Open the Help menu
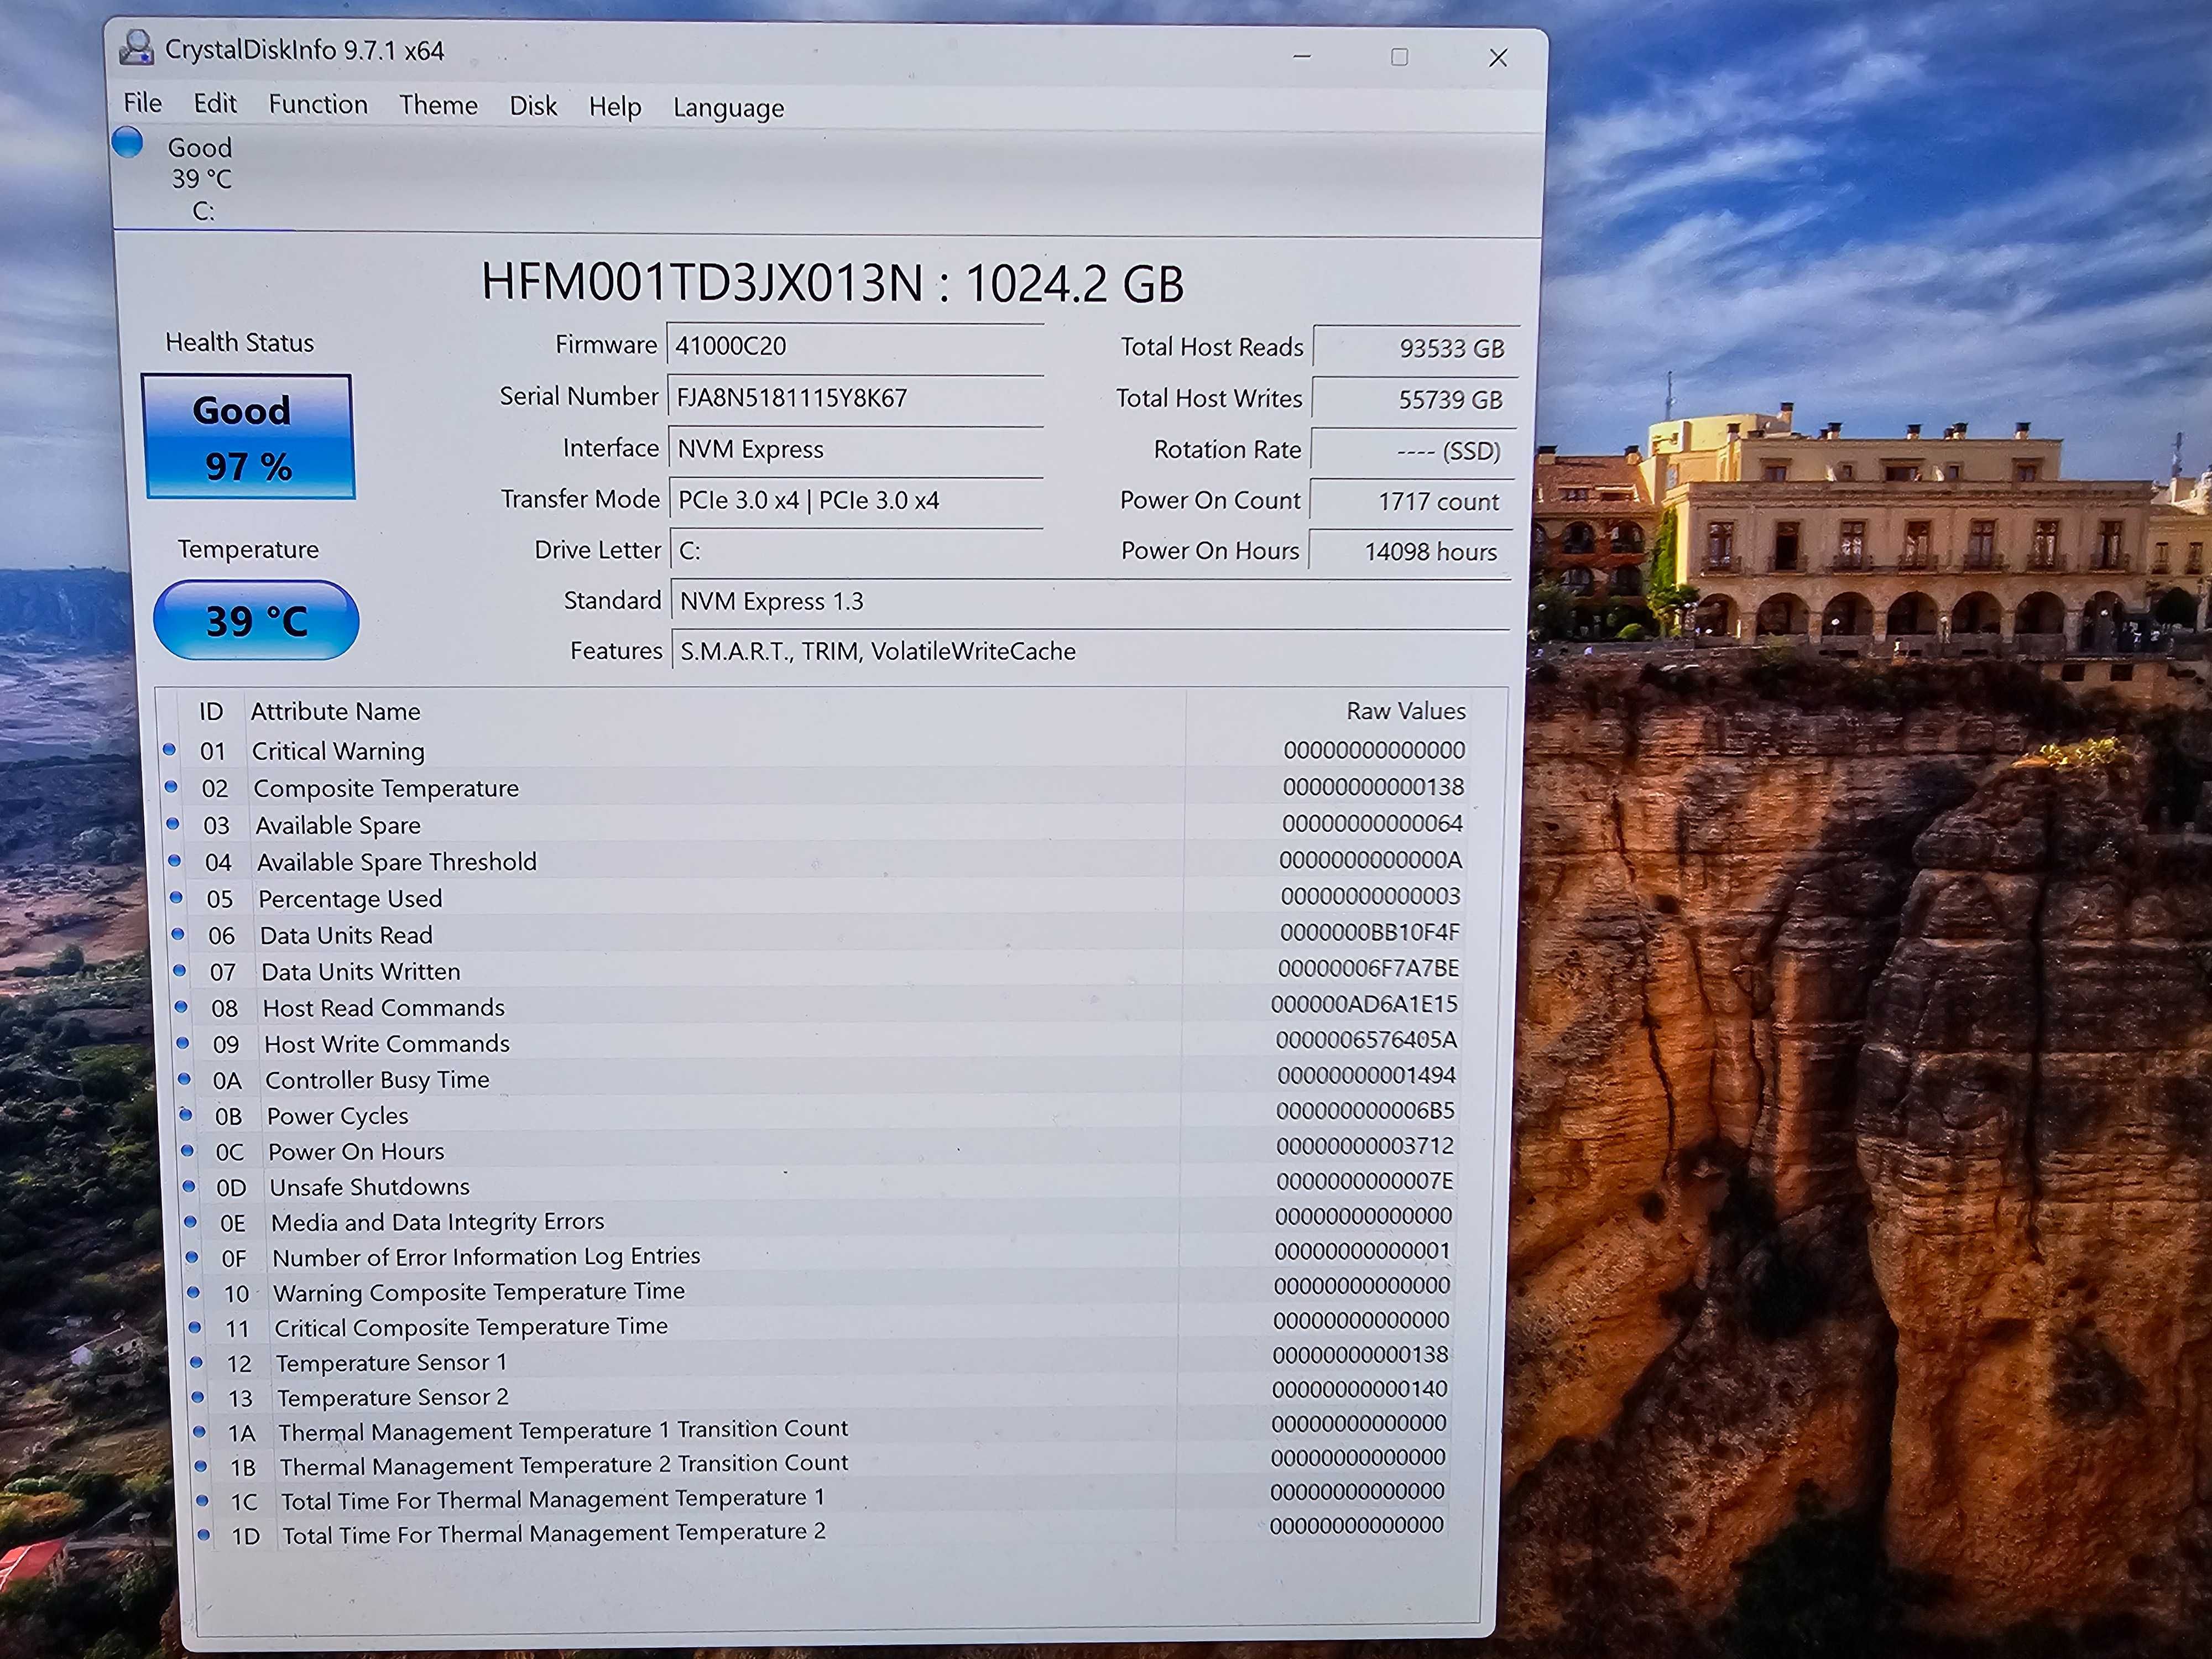This screenshot has height=1659, width=2212. click(615, 107)
